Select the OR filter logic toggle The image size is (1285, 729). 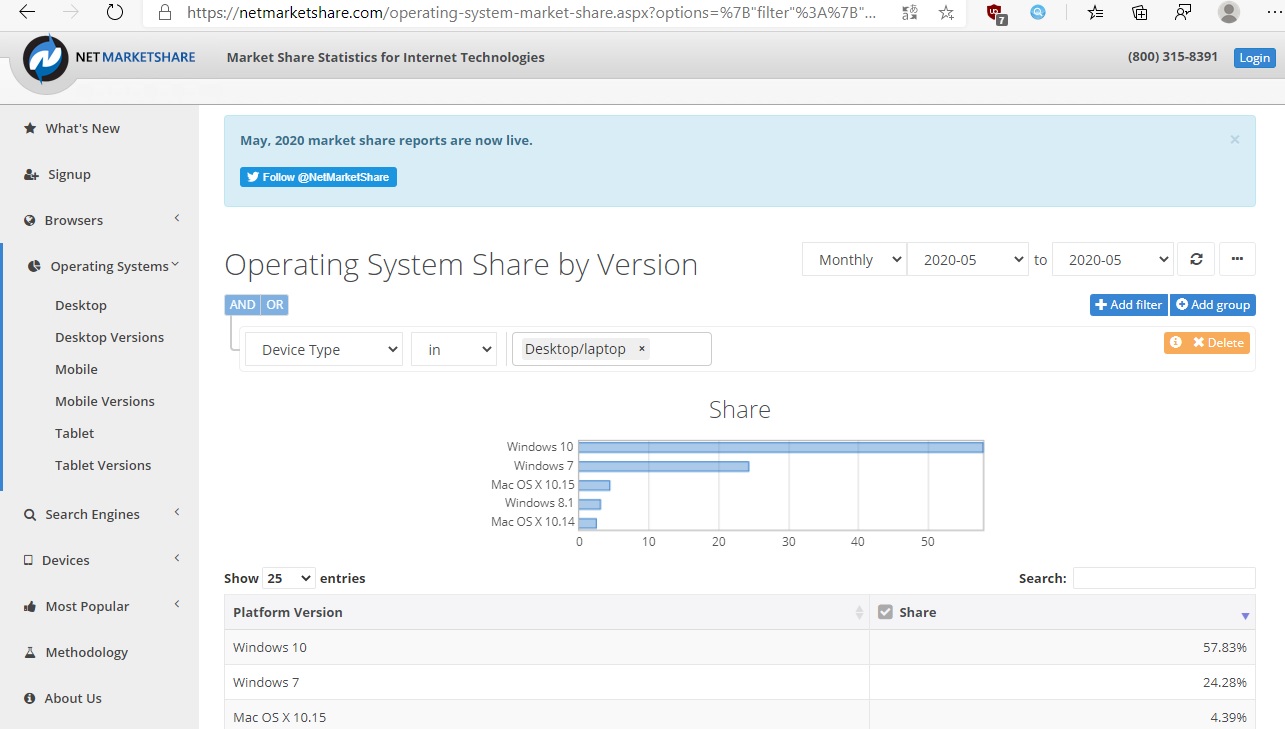274,305
